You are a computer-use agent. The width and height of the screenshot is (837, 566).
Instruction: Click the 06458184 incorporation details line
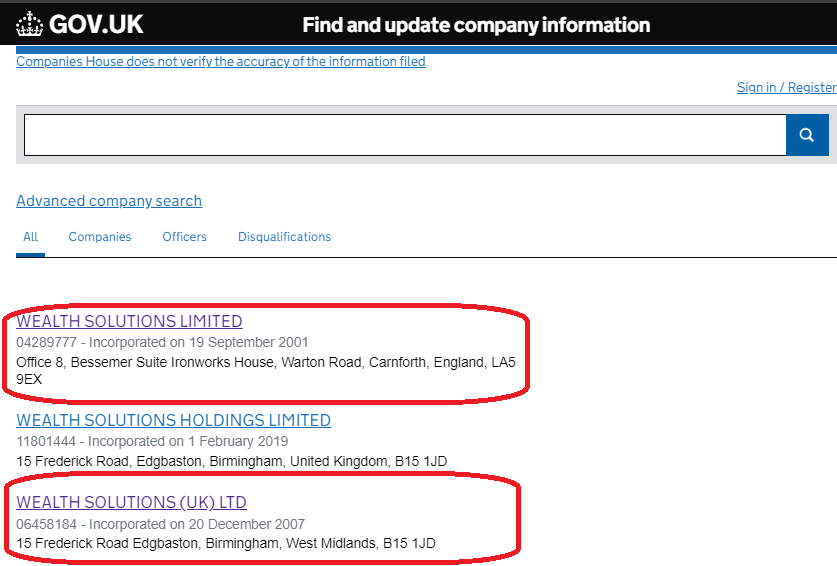pos(160,524)
